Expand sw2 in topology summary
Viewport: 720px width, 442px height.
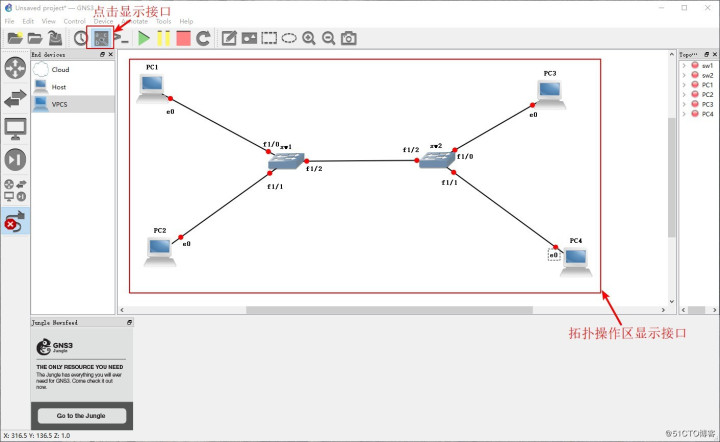click(684, 75)
